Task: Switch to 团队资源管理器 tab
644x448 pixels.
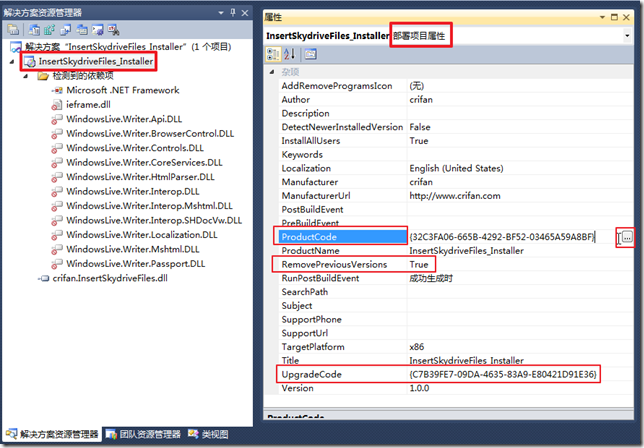Action: coord(143,434)
